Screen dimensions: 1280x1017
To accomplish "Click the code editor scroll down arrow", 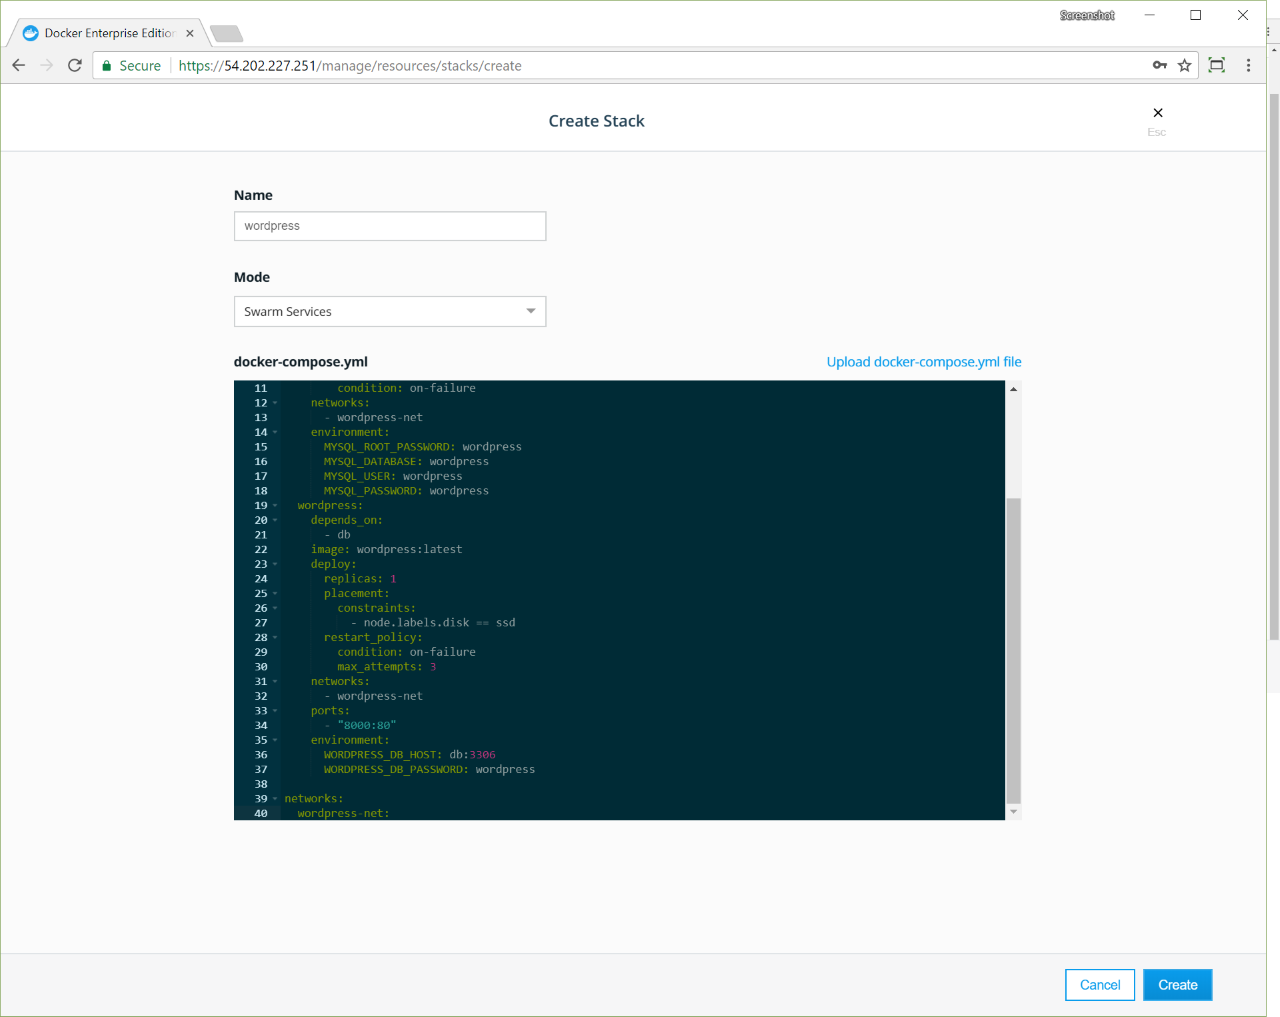I will pos(1013,812).
